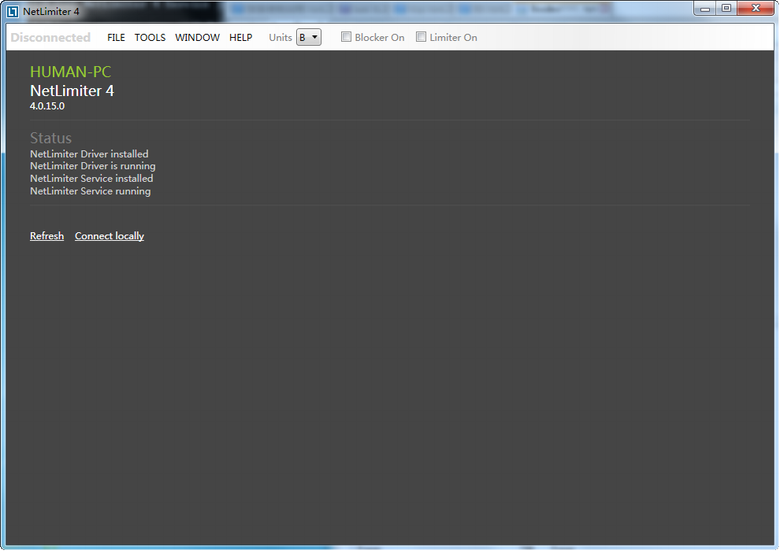Minimize the NetLimiter 4 window
The height and width of the screenshot is (551, 780).
click(704, 8)
